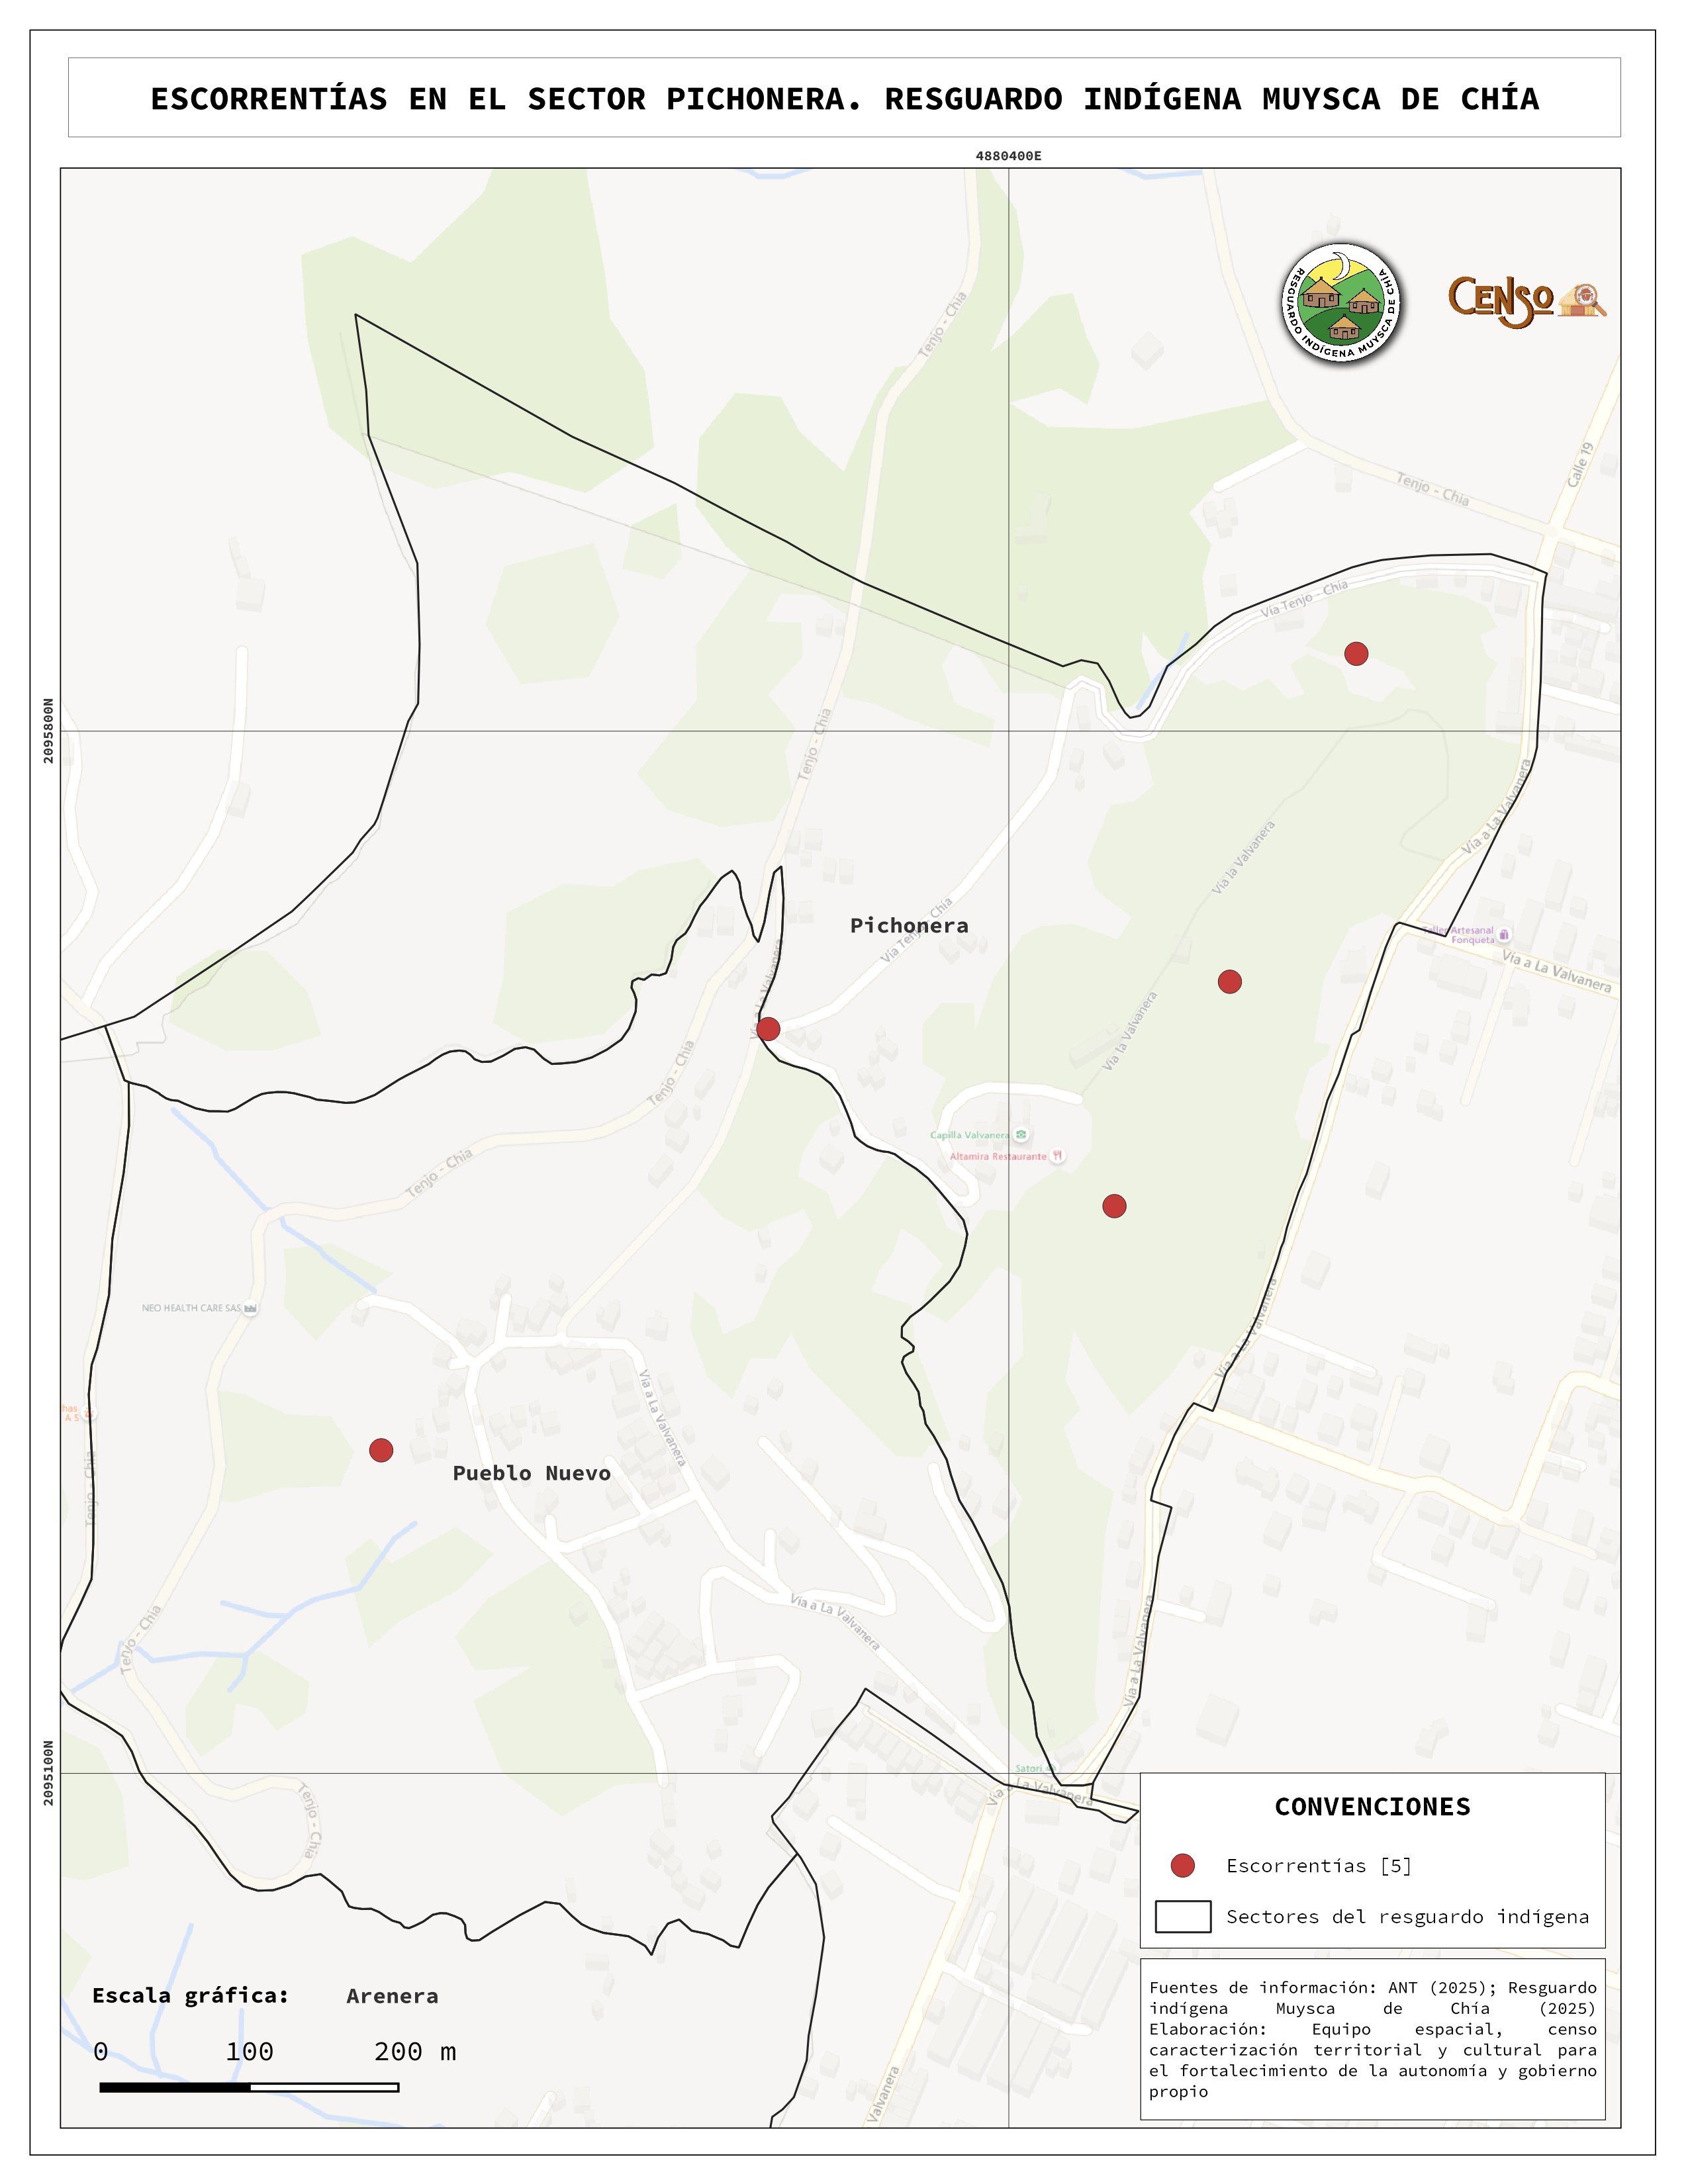This screenshot has width=1688, height=2184.
Task: Click the Capilla Valvanera marker icon
Action: click(x=1021, y=1134)
